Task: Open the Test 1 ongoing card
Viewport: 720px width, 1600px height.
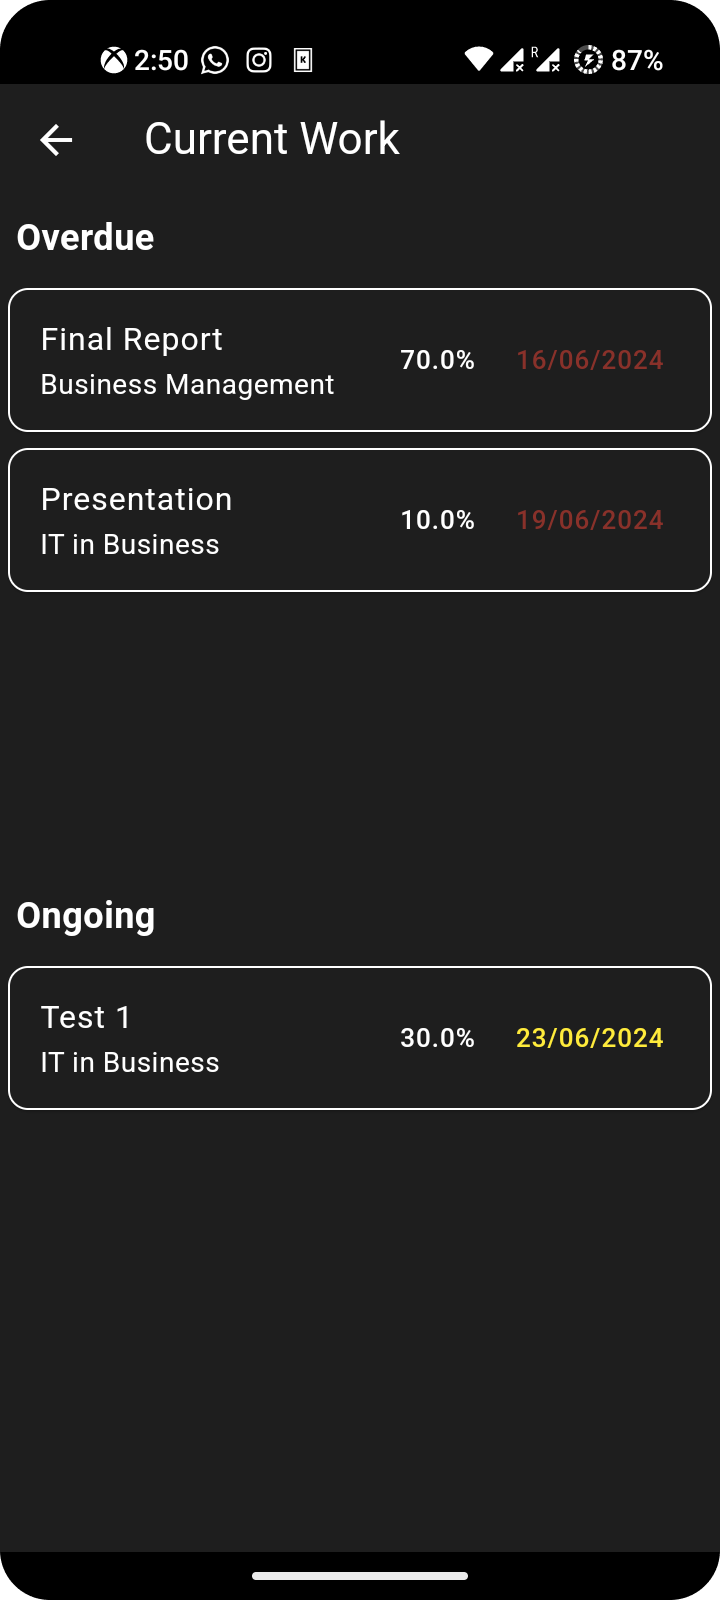Action: (360, 1038)
